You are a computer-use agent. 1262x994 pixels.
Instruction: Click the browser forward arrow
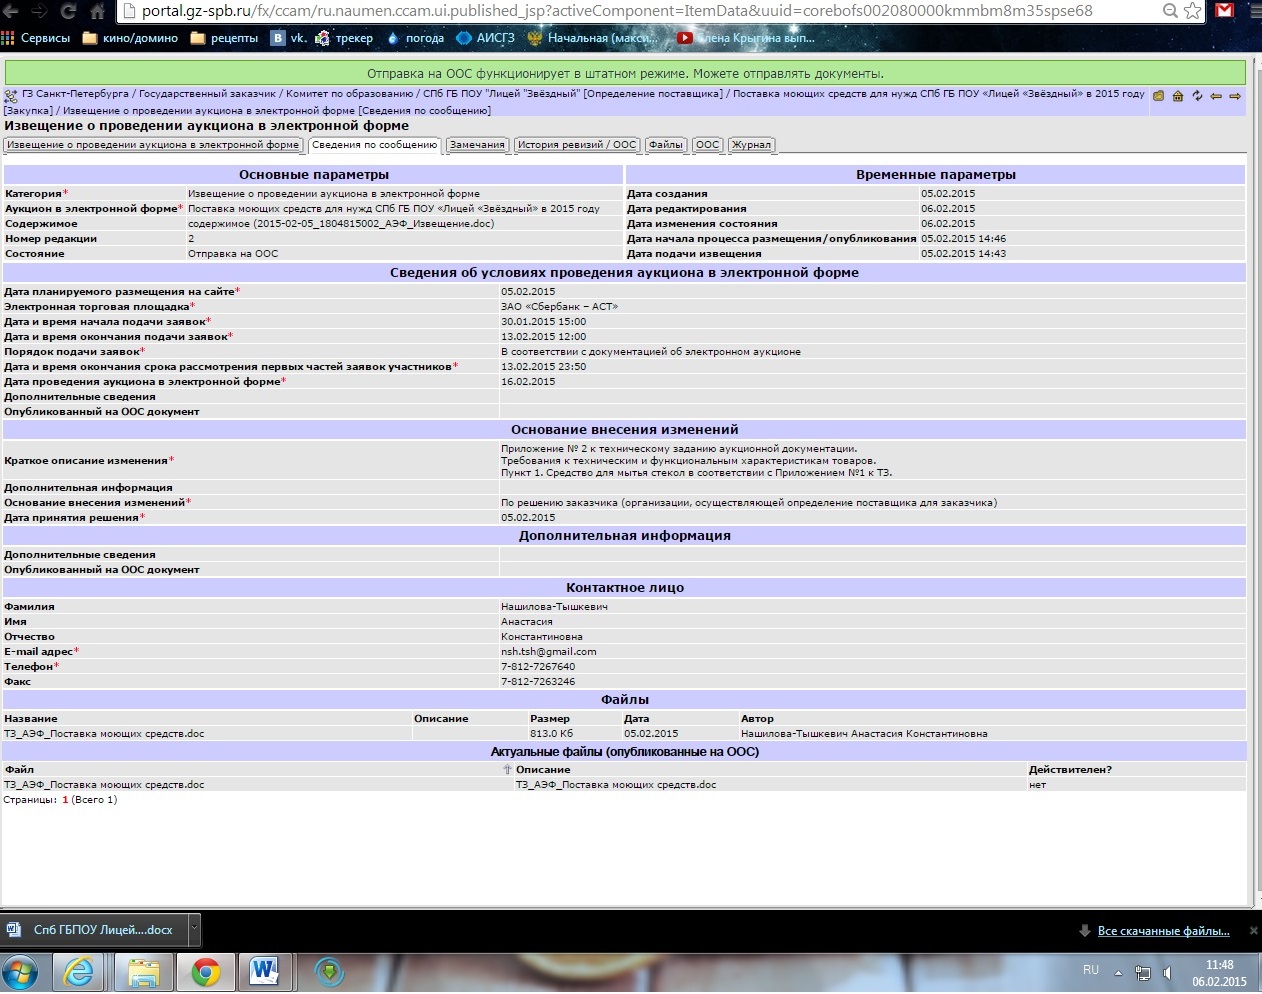coord(39,11)
